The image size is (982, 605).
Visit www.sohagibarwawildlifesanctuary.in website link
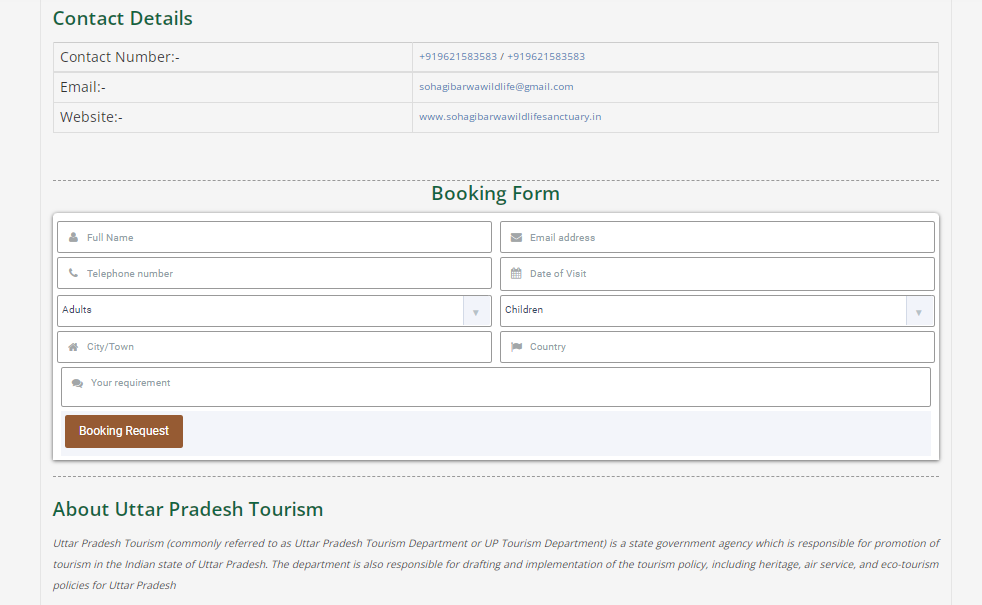click(510, 116)
